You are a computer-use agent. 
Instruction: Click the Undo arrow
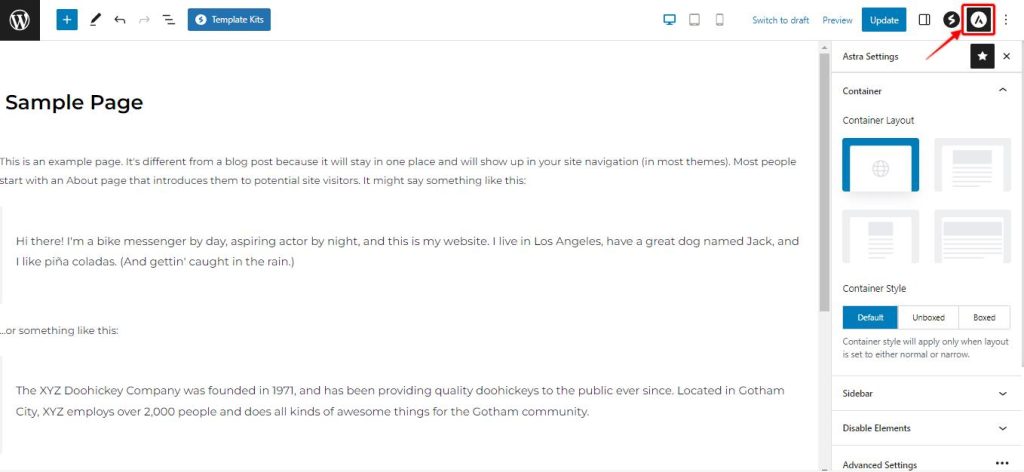120,20
